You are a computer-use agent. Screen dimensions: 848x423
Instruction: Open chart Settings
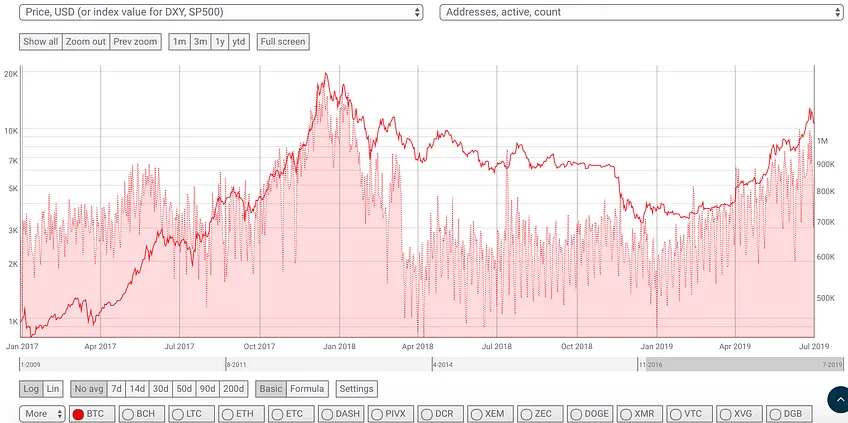[x=356, y=388]
